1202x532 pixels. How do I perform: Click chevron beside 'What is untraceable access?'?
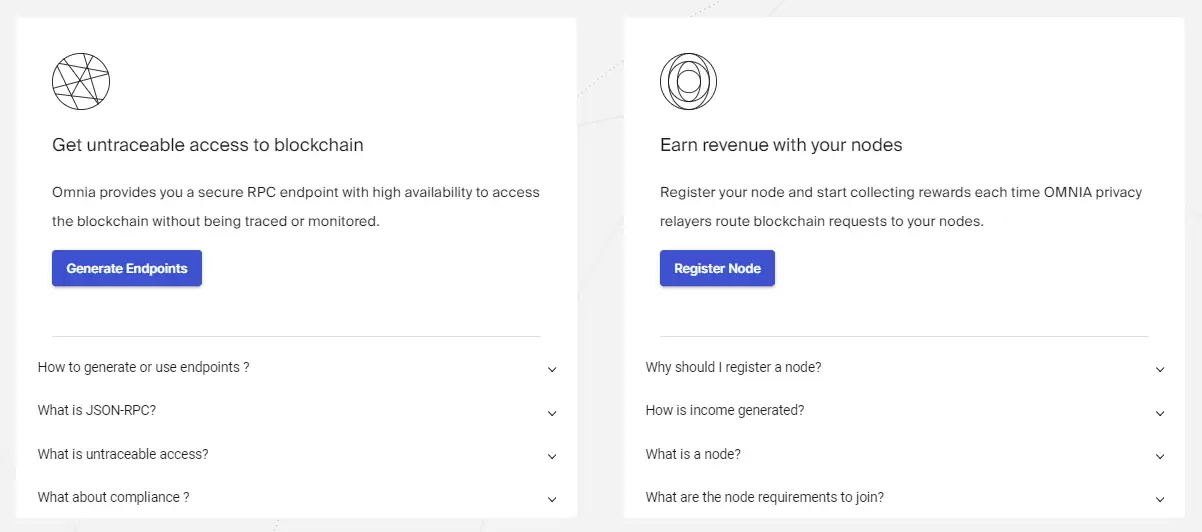552,456
